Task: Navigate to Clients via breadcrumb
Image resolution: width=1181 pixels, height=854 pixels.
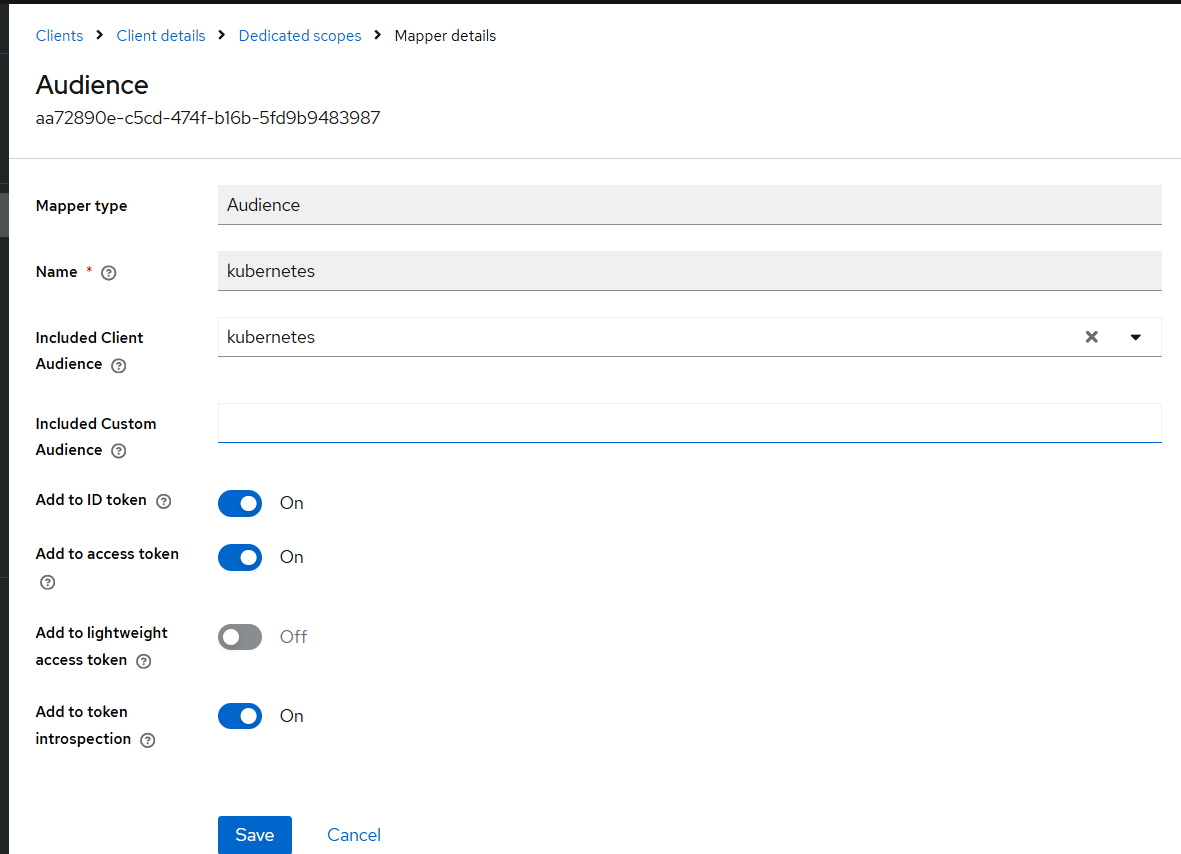Action: (x=59, y=35)
